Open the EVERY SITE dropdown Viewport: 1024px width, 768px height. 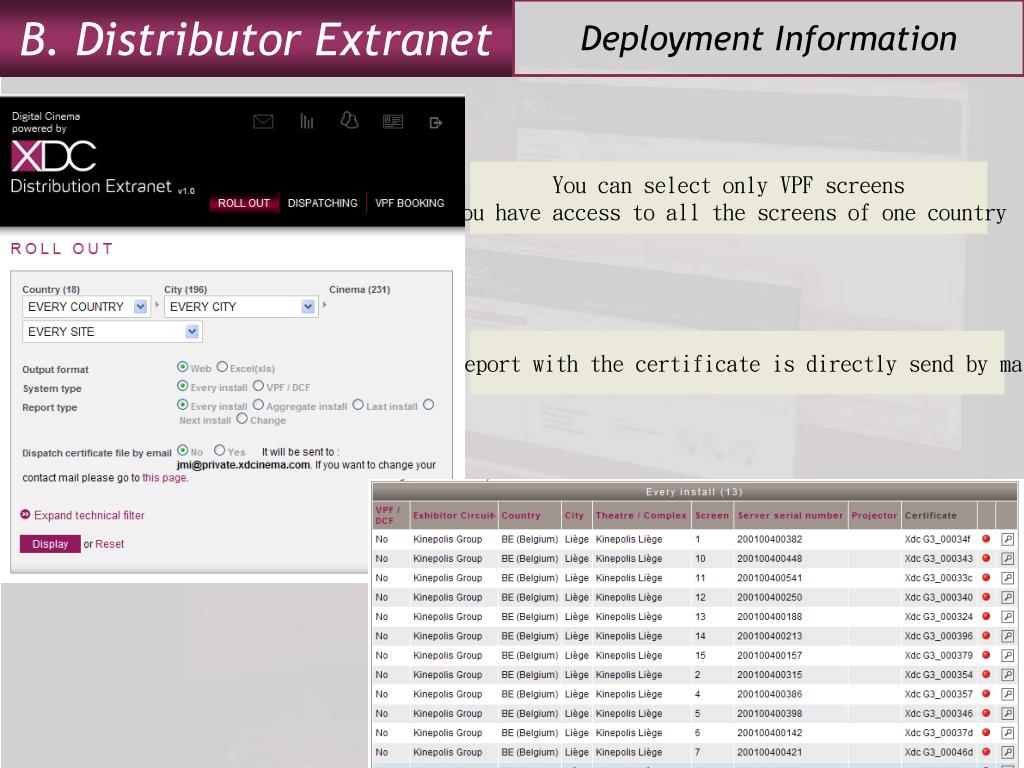[112, 332]
